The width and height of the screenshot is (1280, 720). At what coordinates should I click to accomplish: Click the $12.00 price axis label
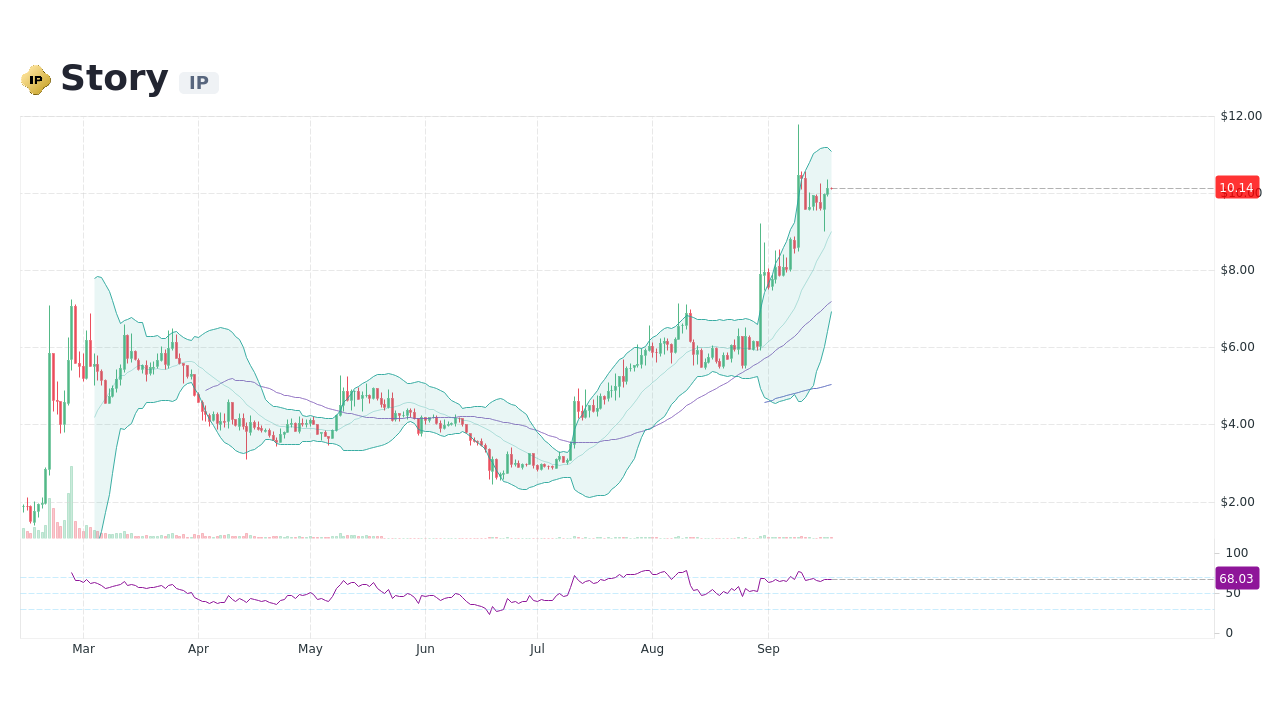[x=1240, y=115]
